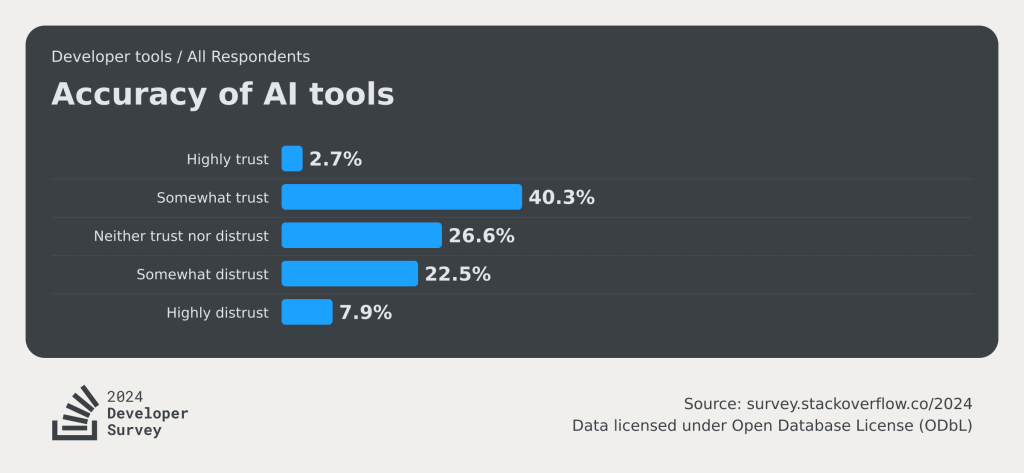
Task: Click the Stack Overflow logo icon
Action: pos(75,413)
